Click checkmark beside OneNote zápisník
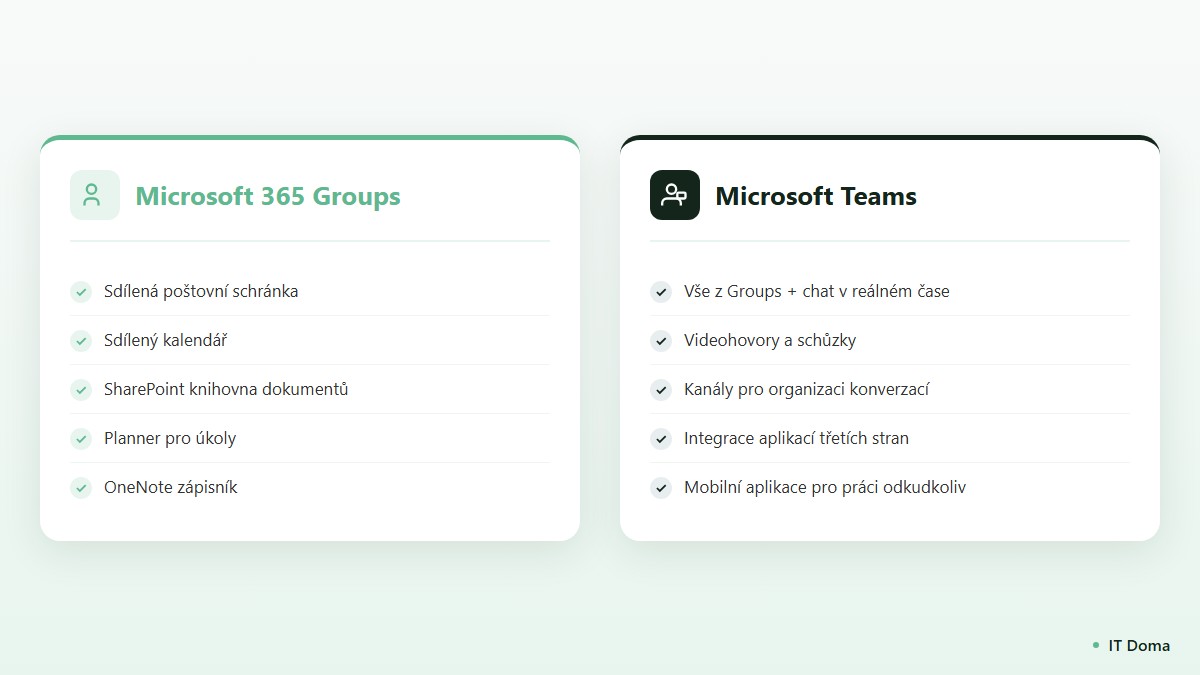1200x675 pixels. click(x=81, y=488)
